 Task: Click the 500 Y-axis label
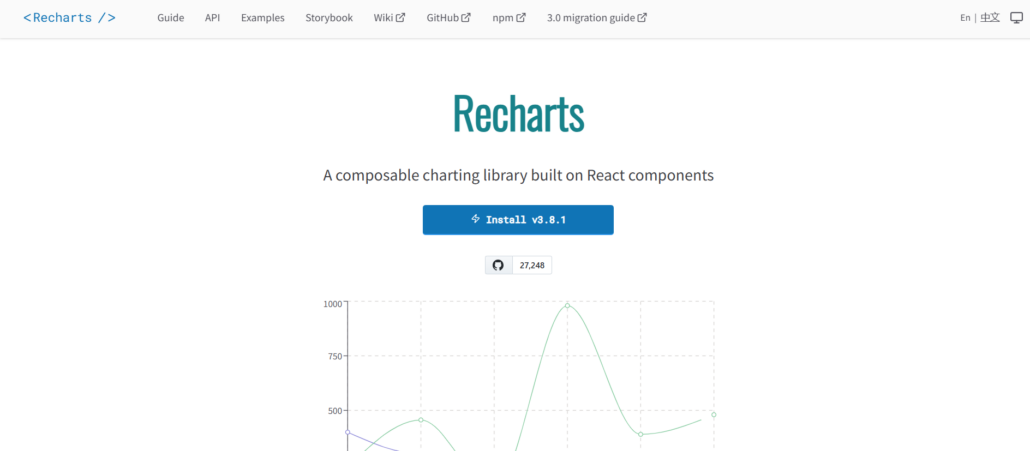point(335,410)
